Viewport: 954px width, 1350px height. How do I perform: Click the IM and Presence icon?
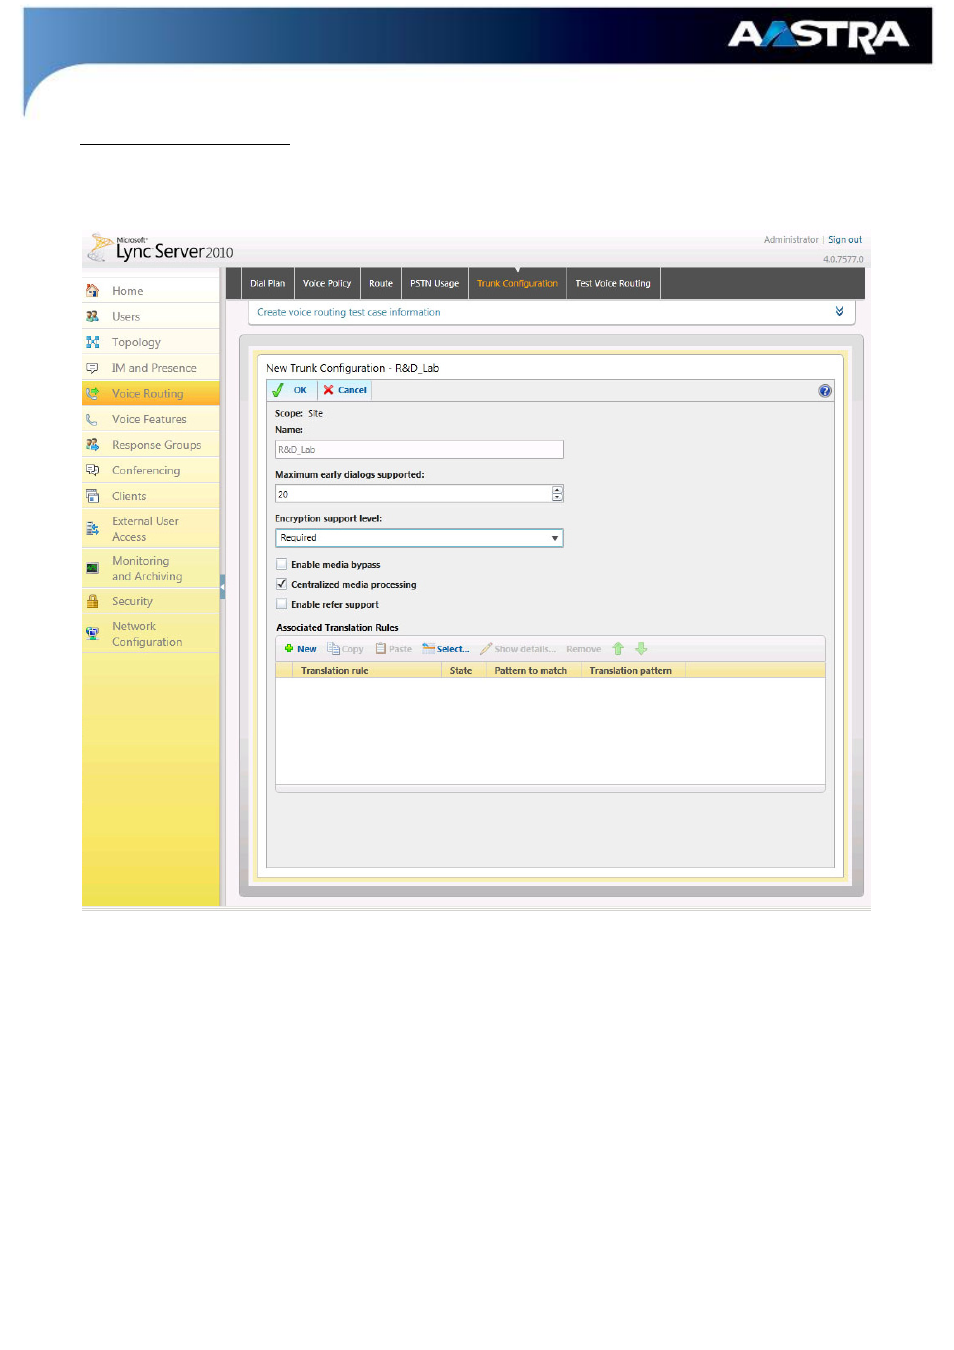point(92,368)
